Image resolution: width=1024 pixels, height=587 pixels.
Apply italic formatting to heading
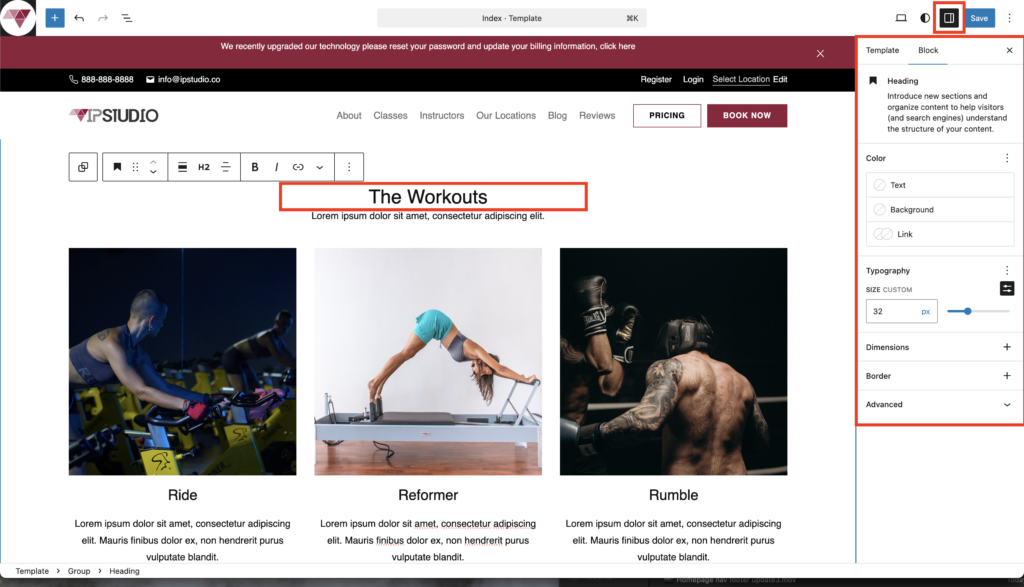[276, 167]
